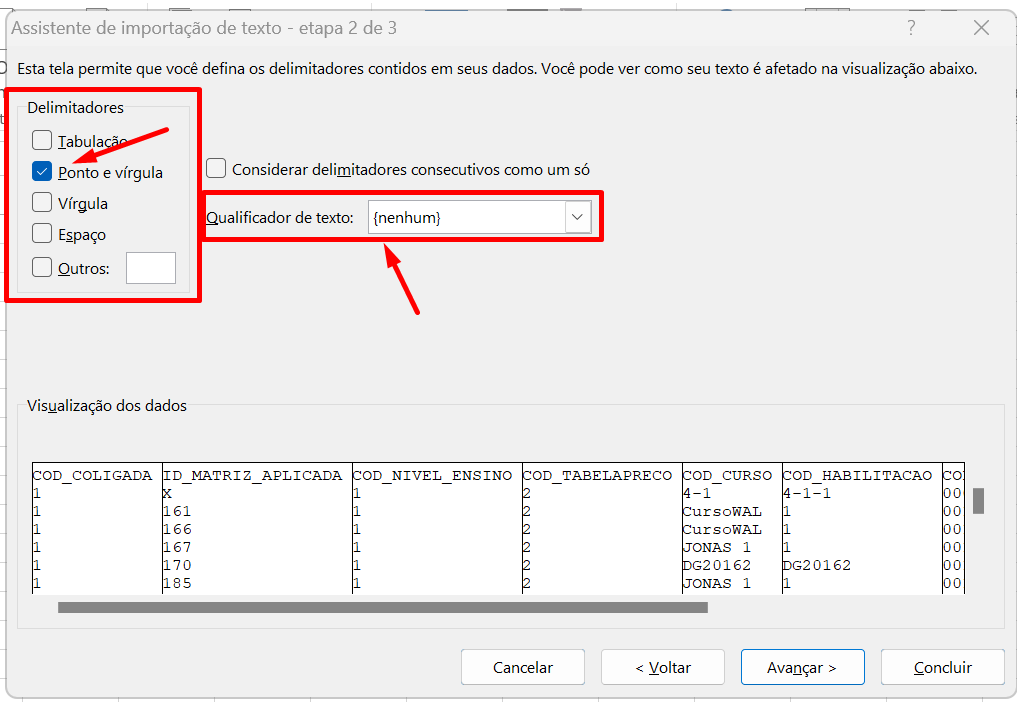
Task: Click the Avançar button
Action: [x=802, y=667]
